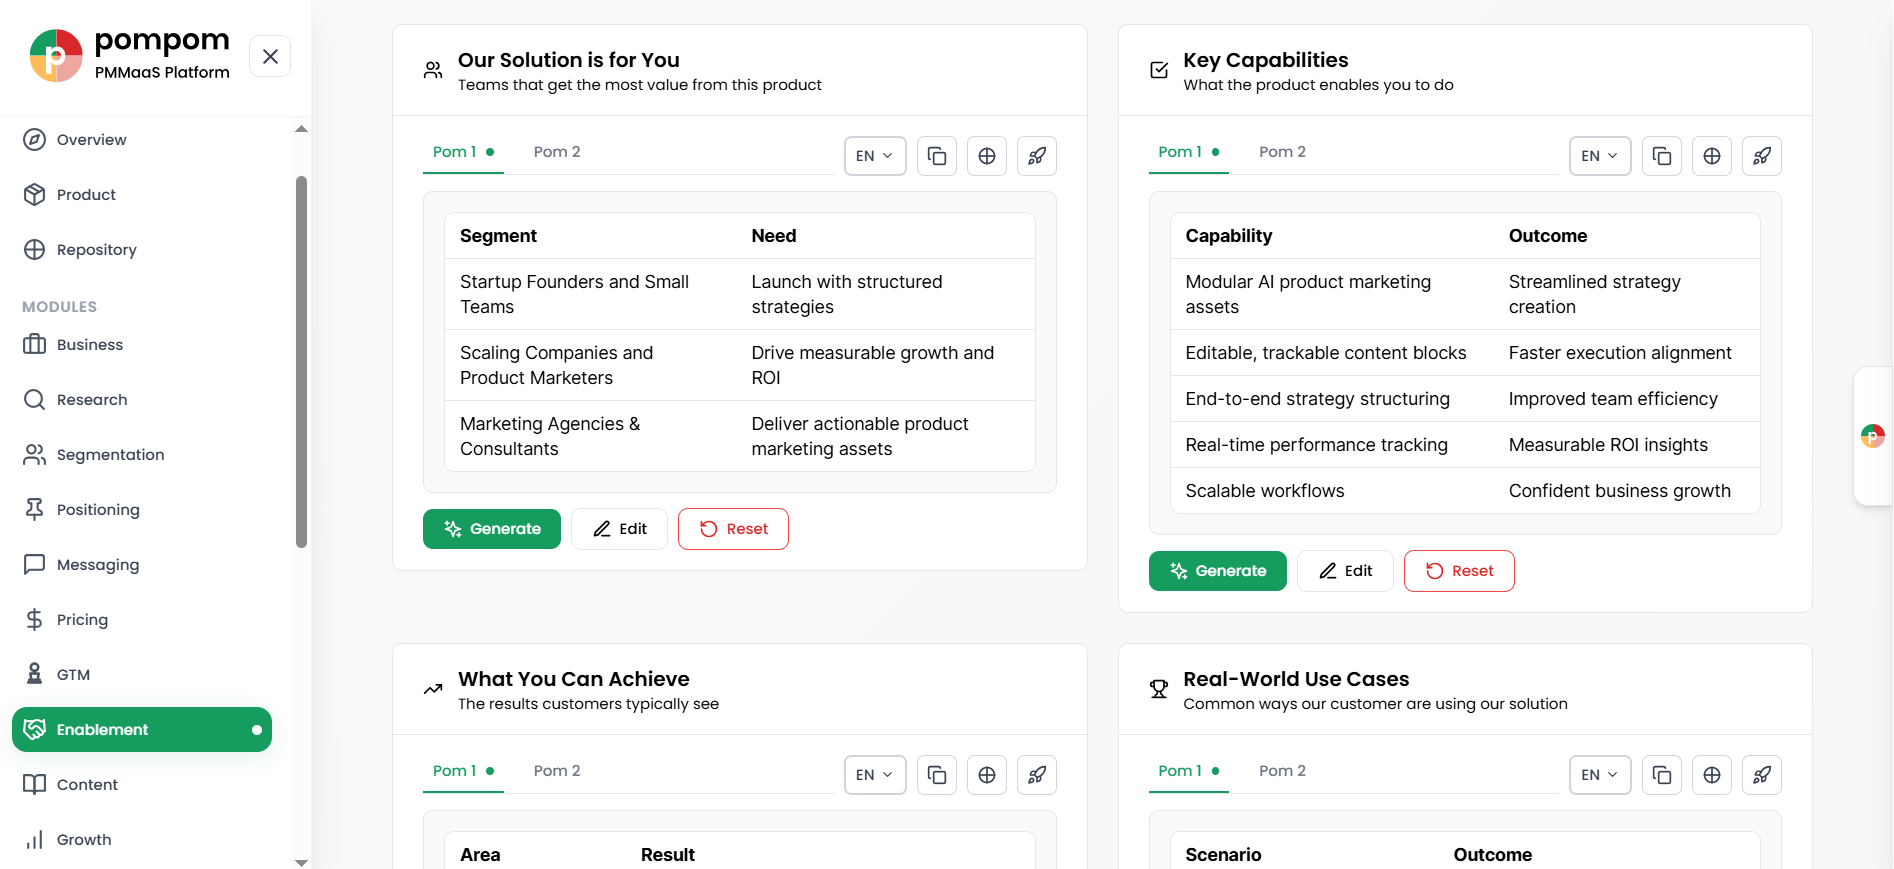
Task: Click circled-plus icon in What You Can Achieve
Action: click(x=987, y=775)
